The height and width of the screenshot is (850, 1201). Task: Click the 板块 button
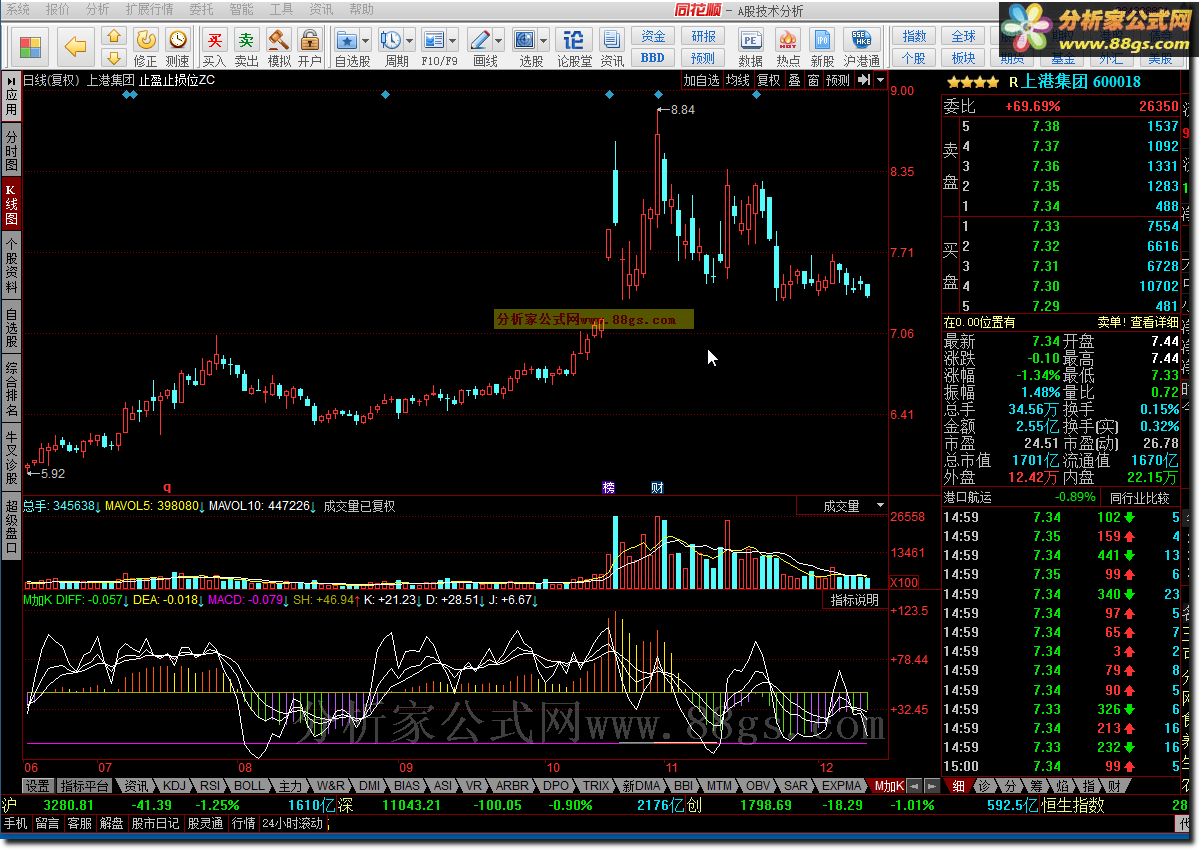pos(962,58)
